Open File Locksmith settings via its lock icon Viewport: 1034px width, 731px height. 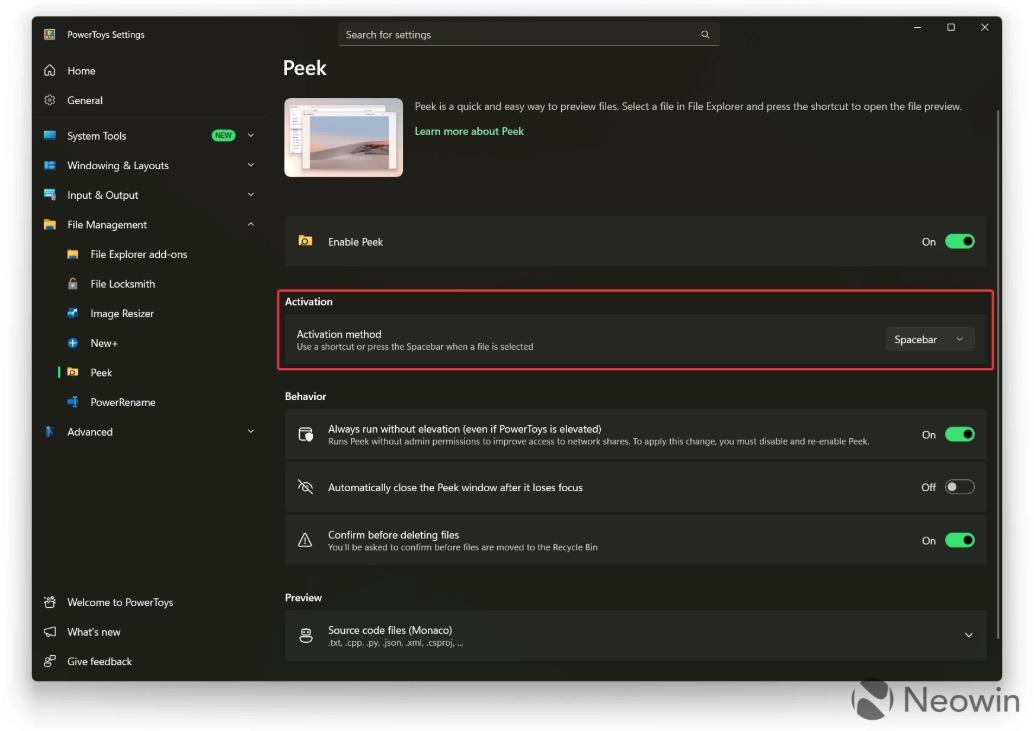[76, 284]
